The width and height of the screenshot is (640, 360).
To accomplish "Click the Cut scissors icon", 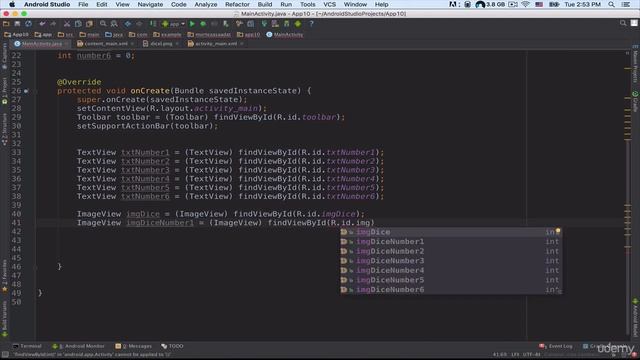I will click(x=67, y=24).
